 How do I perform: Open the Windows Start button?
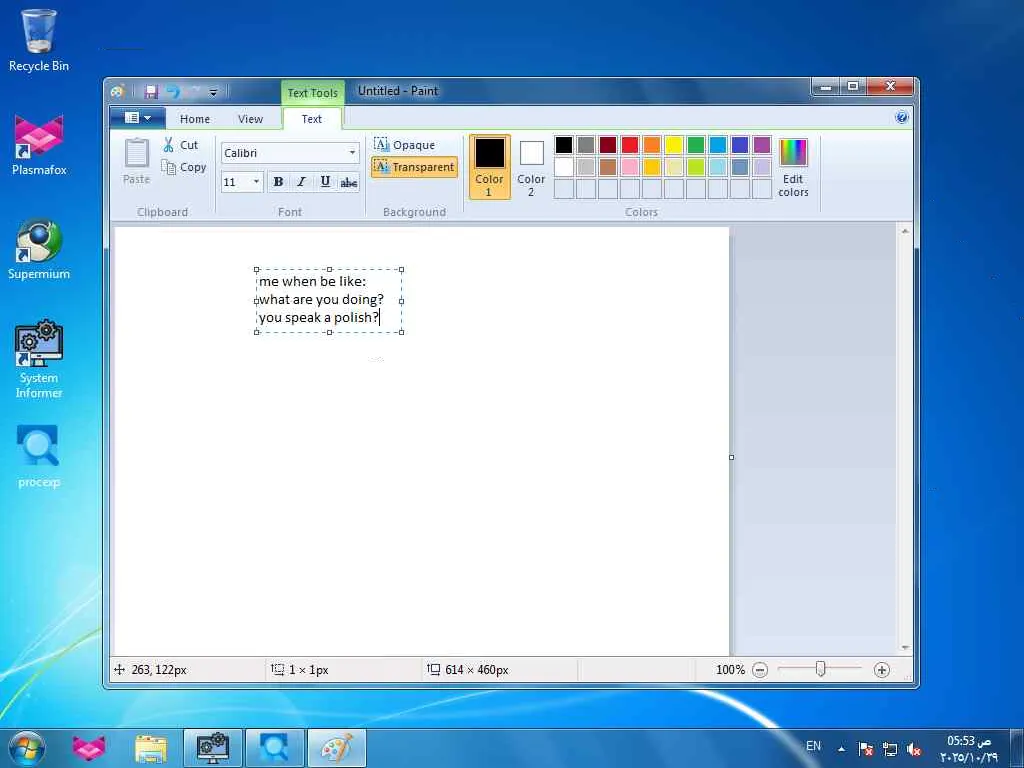click(26, 748)
